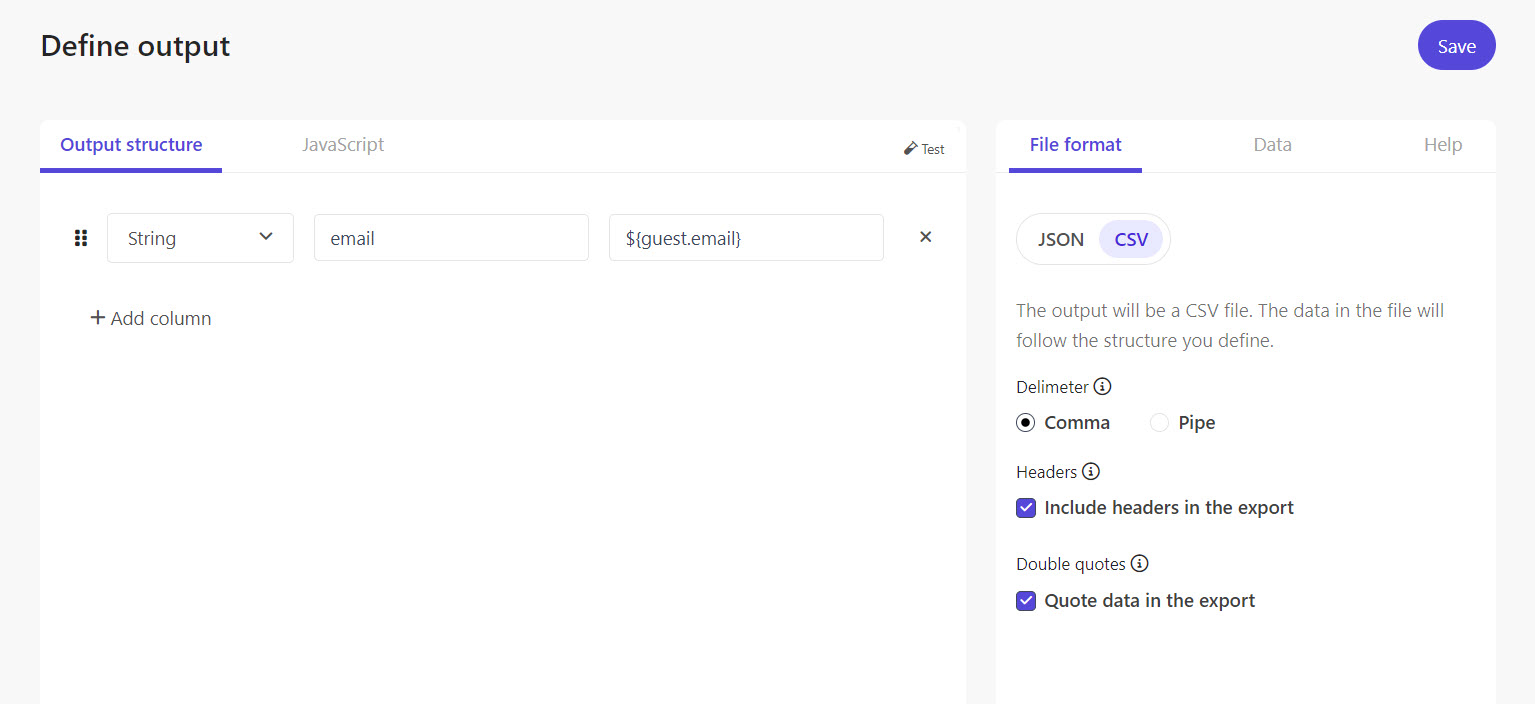Click the ${guest.email} value field
1535x704 pixels.
[746, 238]
